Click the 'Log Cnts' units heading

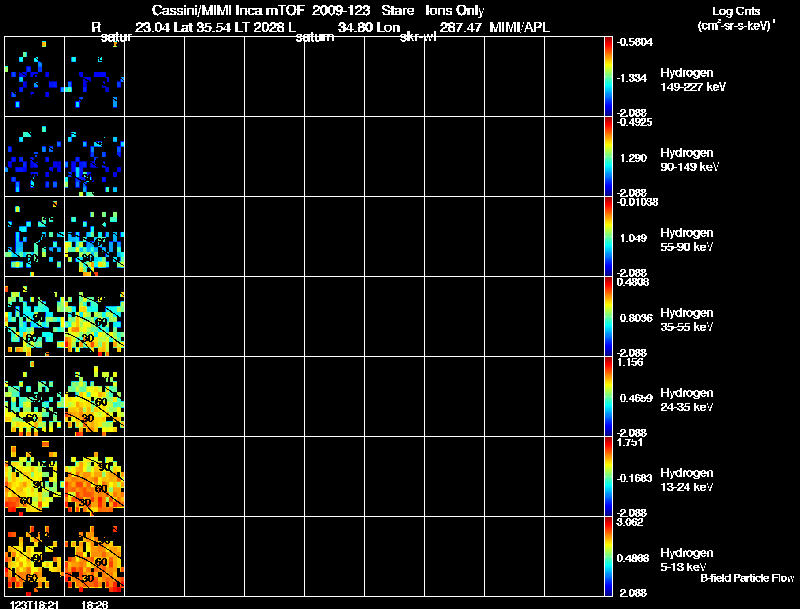click(736, 11)
